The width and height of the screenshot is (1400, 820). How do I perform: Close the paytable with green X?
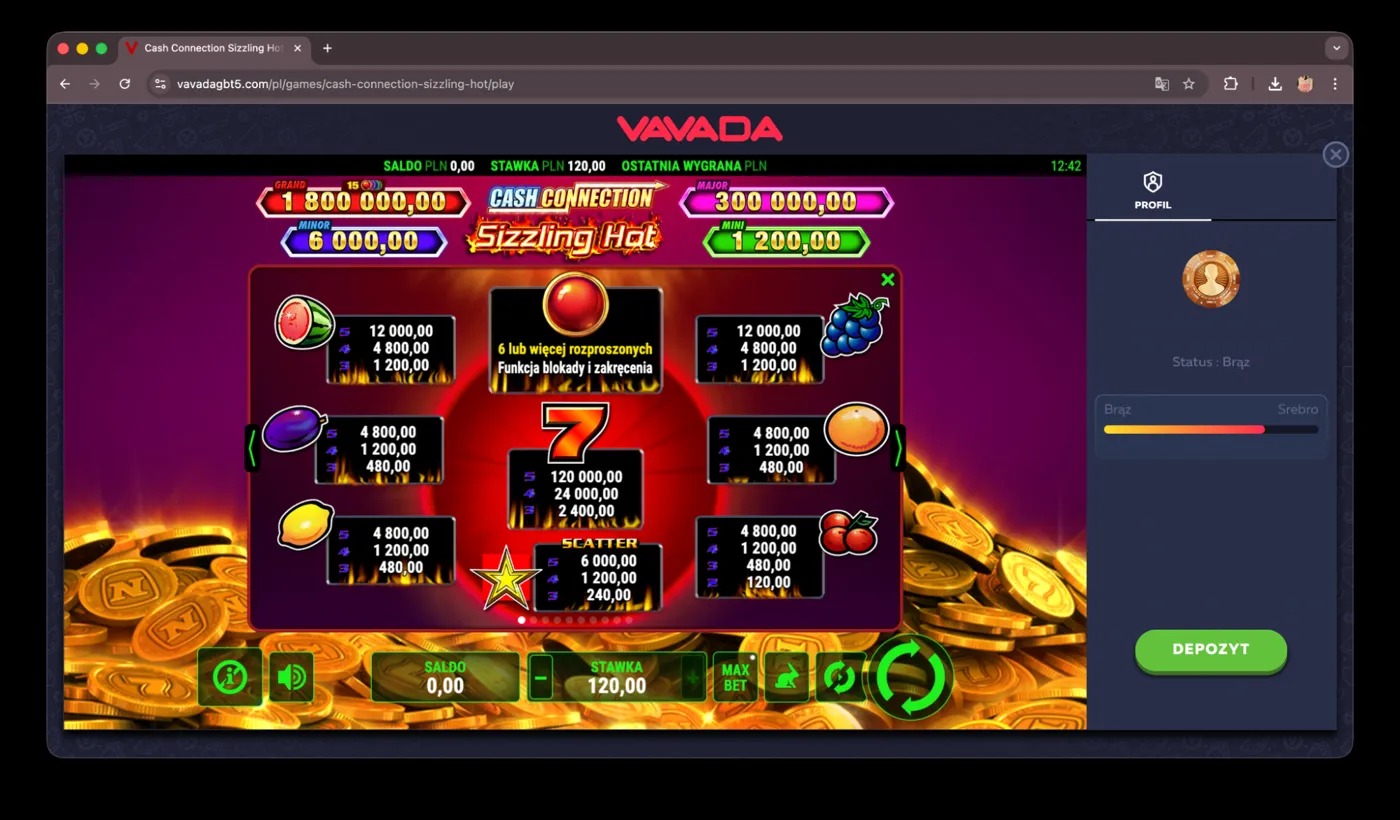pos(887,280)
